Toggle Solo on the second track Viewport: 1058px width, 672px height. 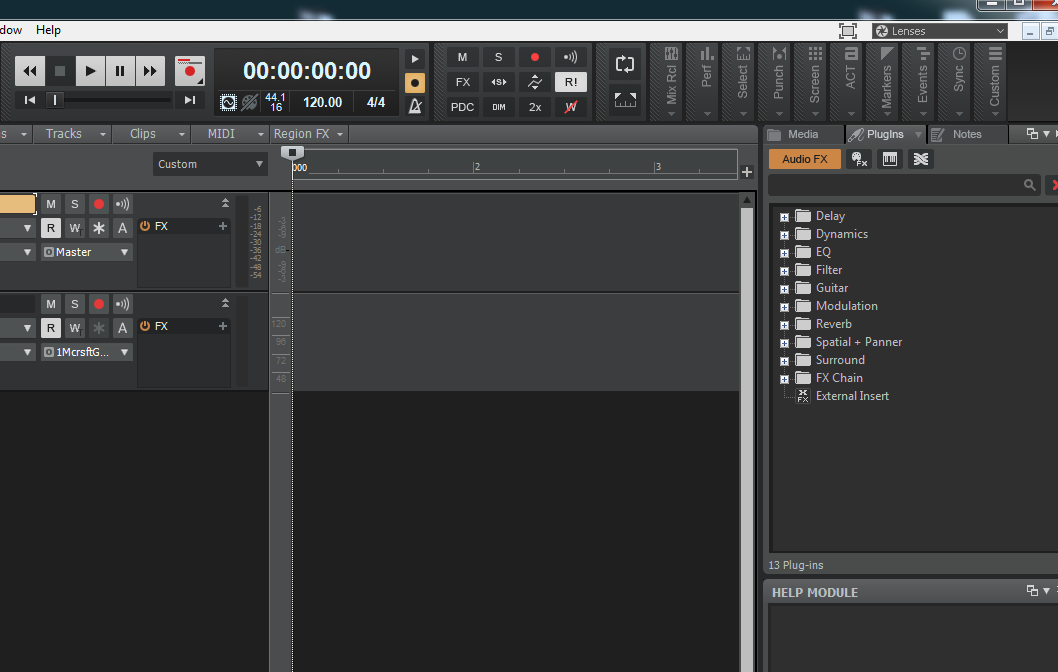(74, 304)
